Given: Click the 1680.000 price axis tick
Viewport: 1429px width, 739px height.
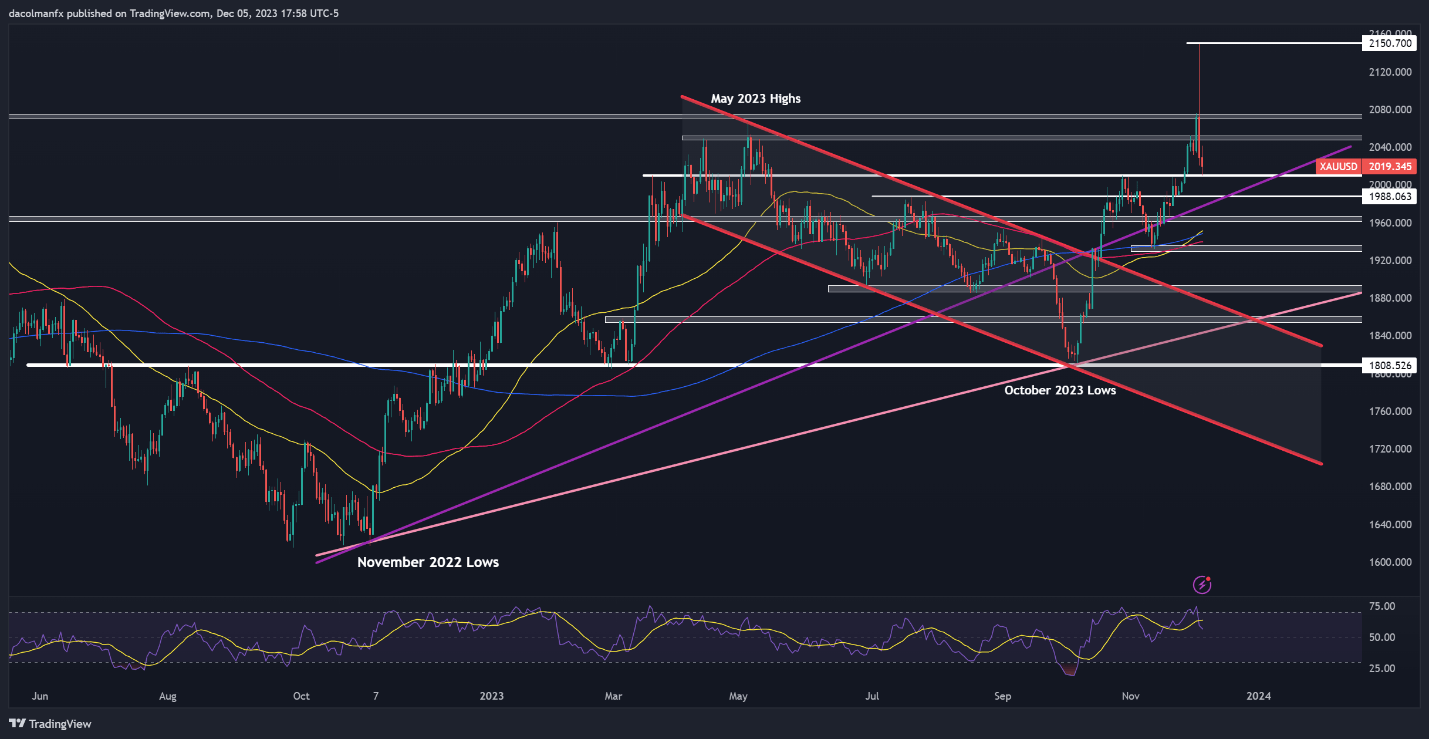Looking at the screenshot, I should click(x=1391, y=487).
